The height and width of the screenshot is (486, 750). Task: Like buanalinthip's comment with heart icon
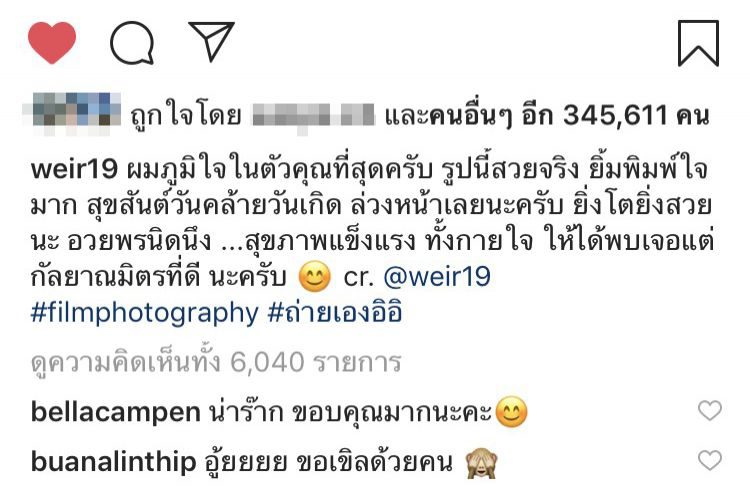click(x=710, y=460)
